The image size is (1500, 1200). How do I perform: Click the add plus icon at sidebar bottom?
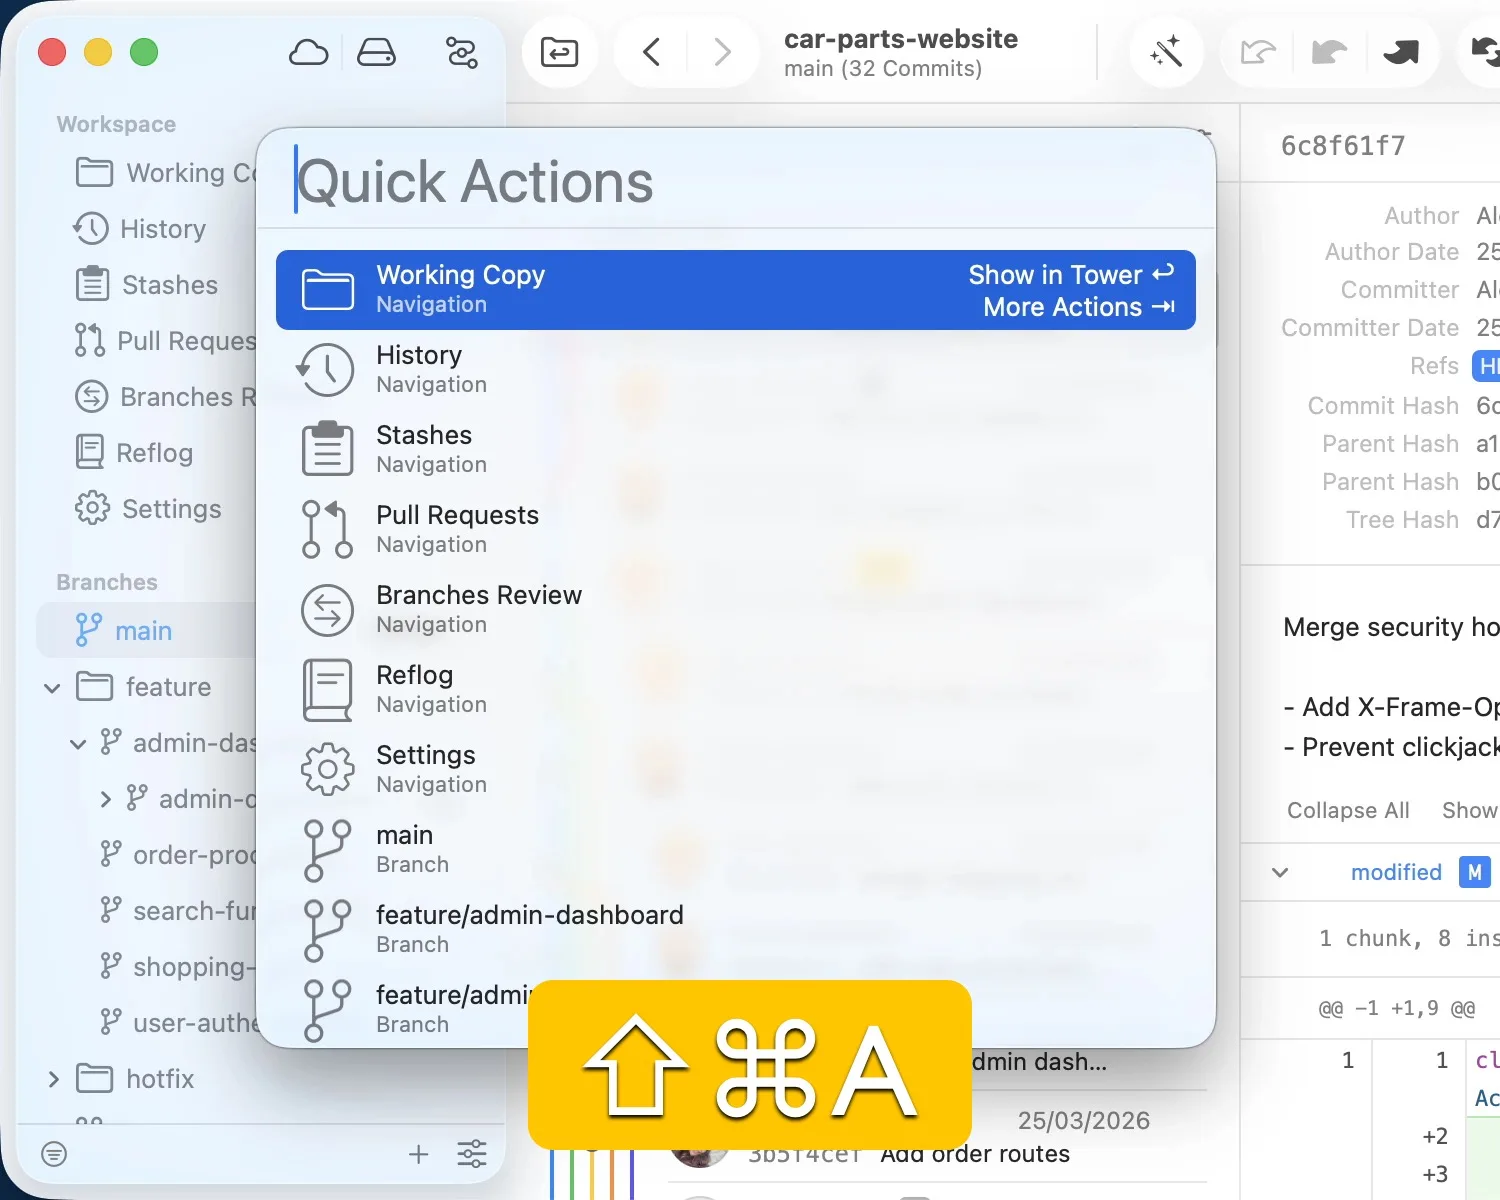click(419, 1155)
